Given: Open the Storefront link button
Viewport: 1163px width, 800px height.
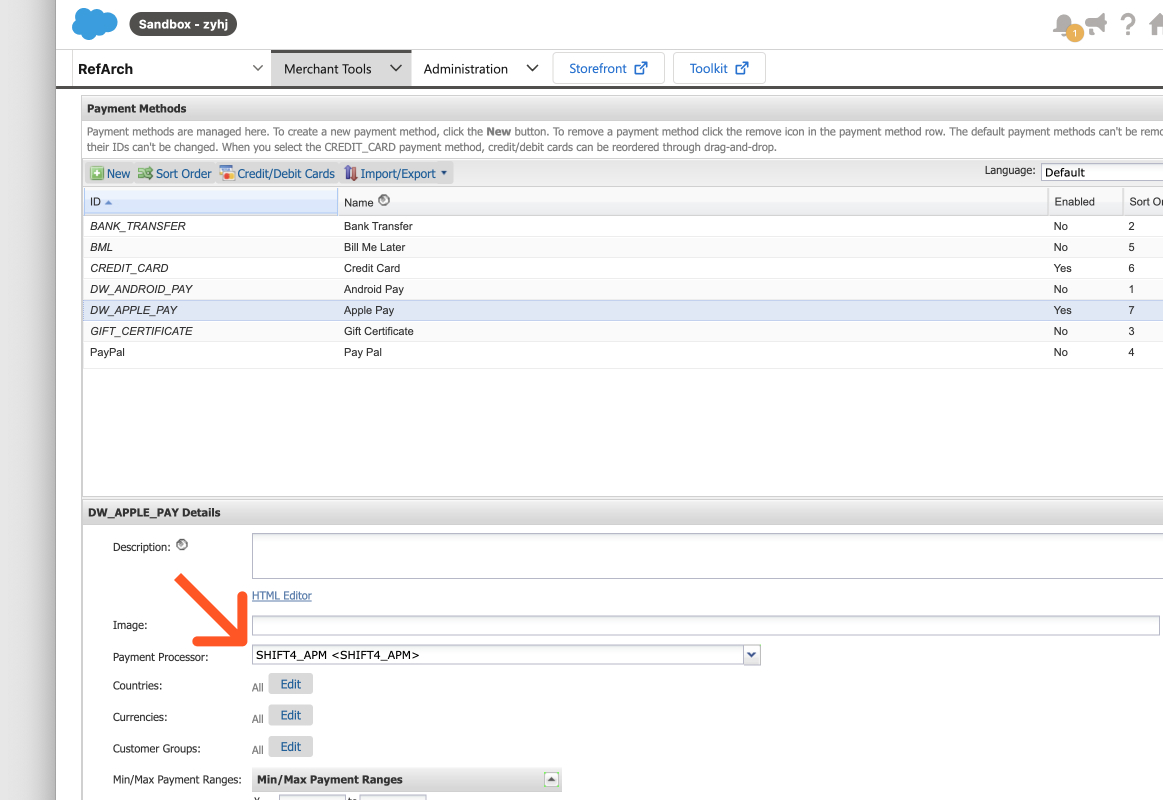Looking at the screenshot, I should (x=608, y=68).
